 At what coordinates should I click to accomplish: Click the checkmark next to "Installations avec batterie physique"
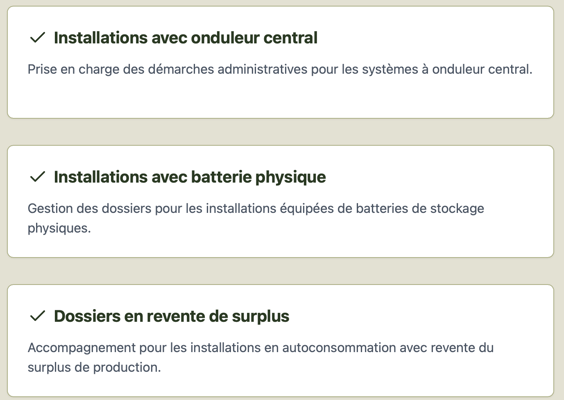[x=37, y=177]
